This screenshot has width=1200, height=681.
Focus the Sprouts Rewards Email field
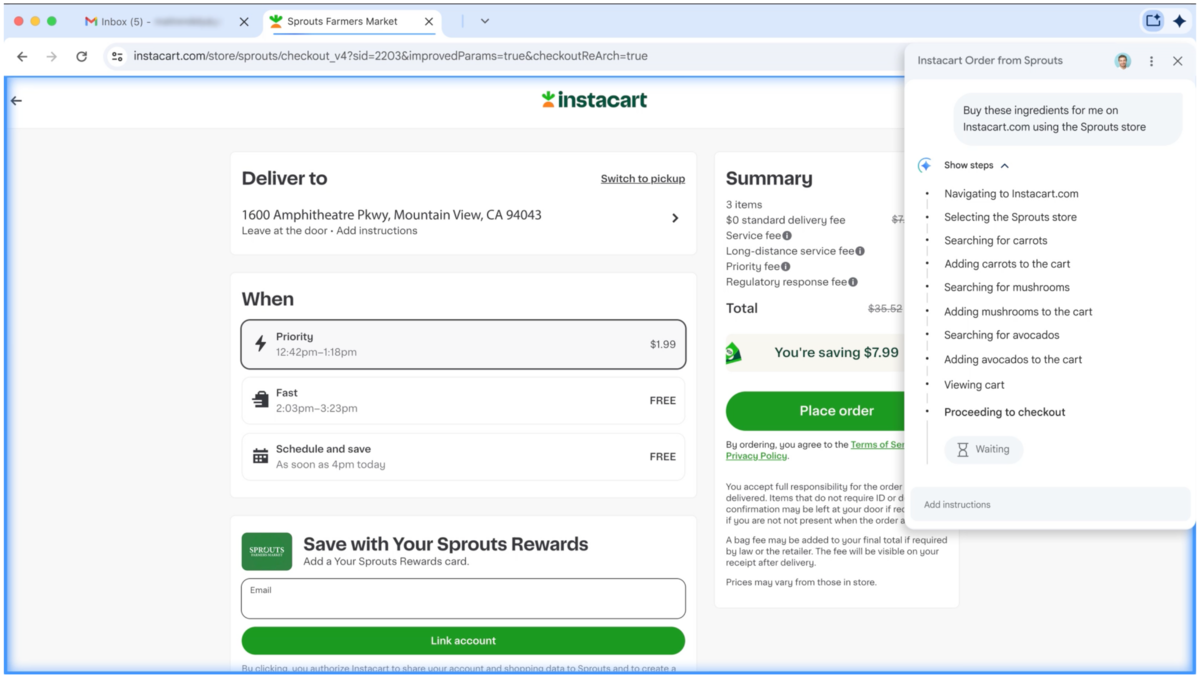point(463,598)
